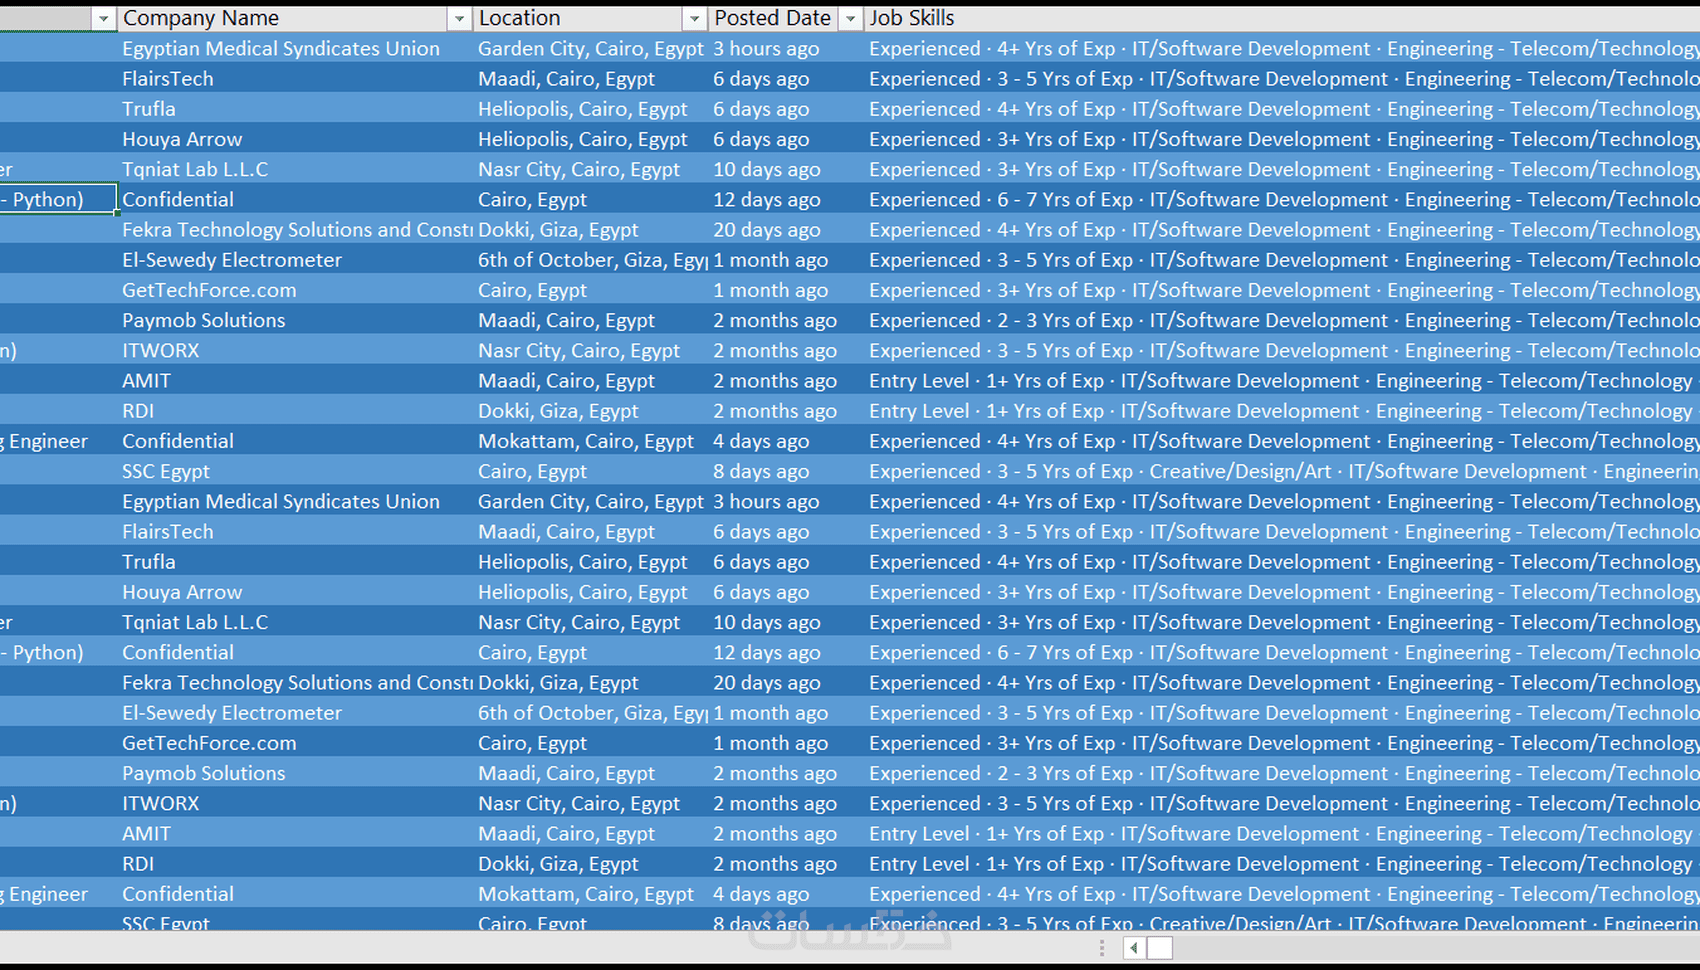Select the Company Name header cell
The image size is (1700, 970).
295,18
